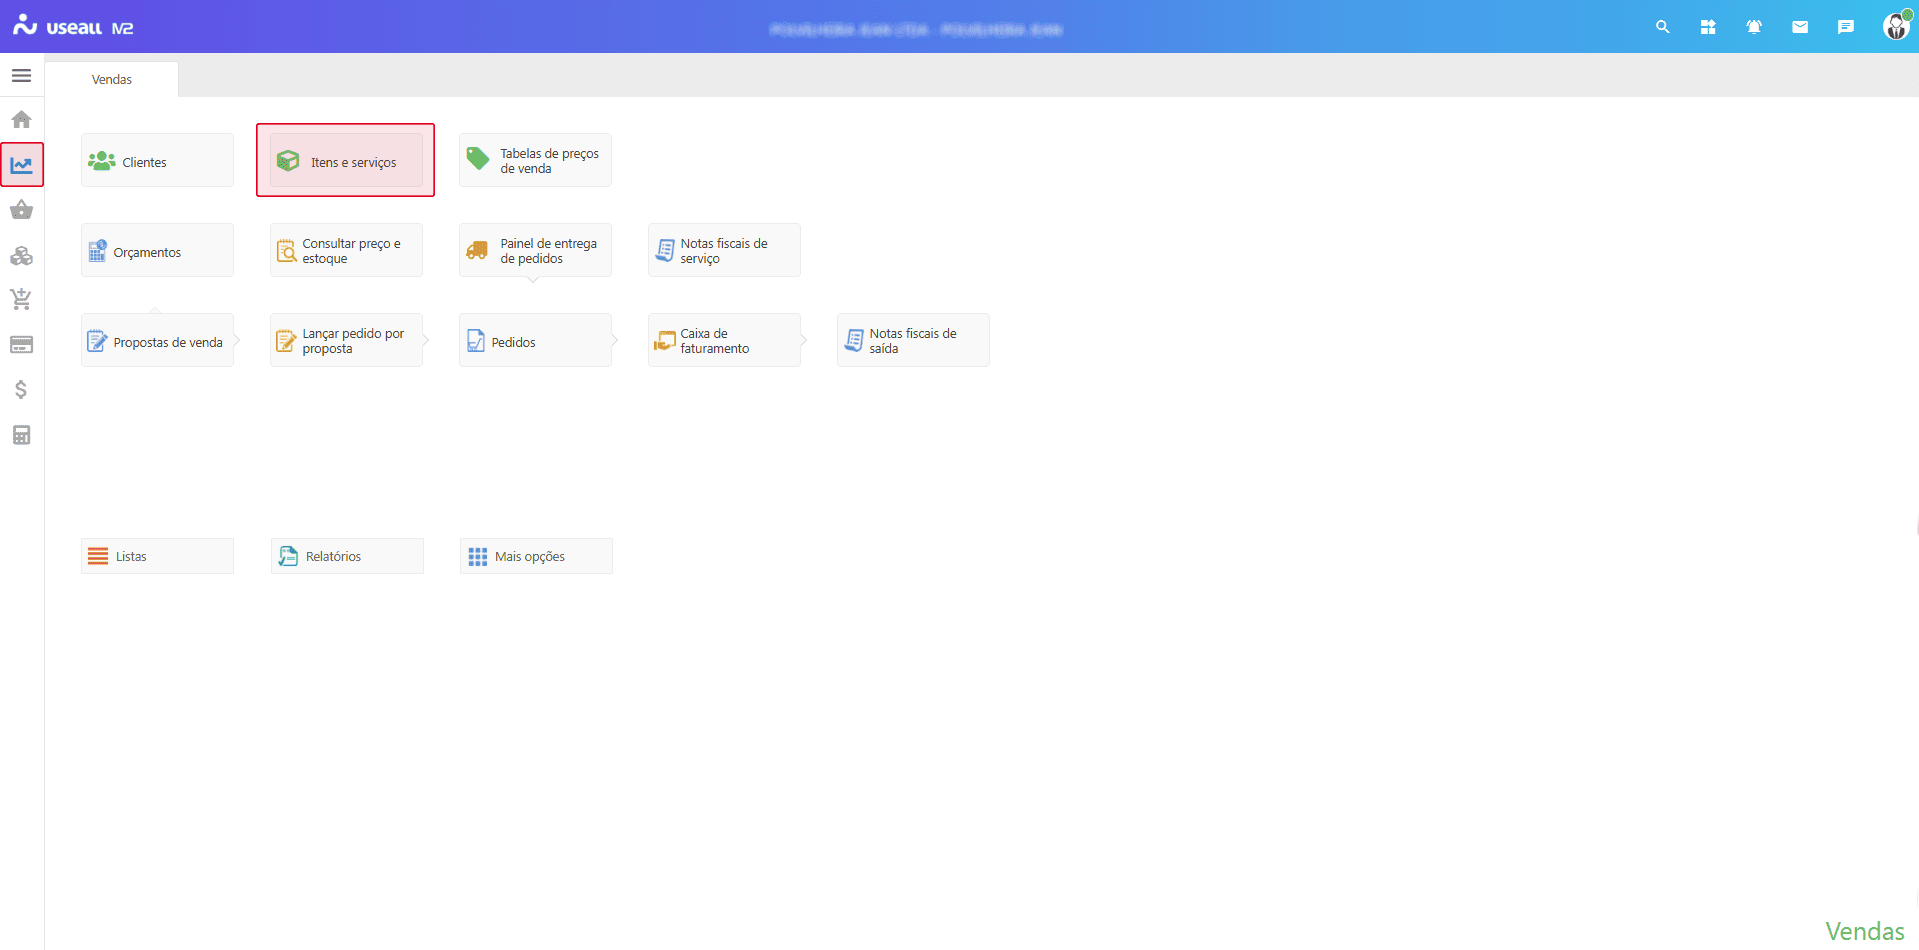
Task: Open the calculator icon in the sidebar
Action: click(x=21, y=435)
